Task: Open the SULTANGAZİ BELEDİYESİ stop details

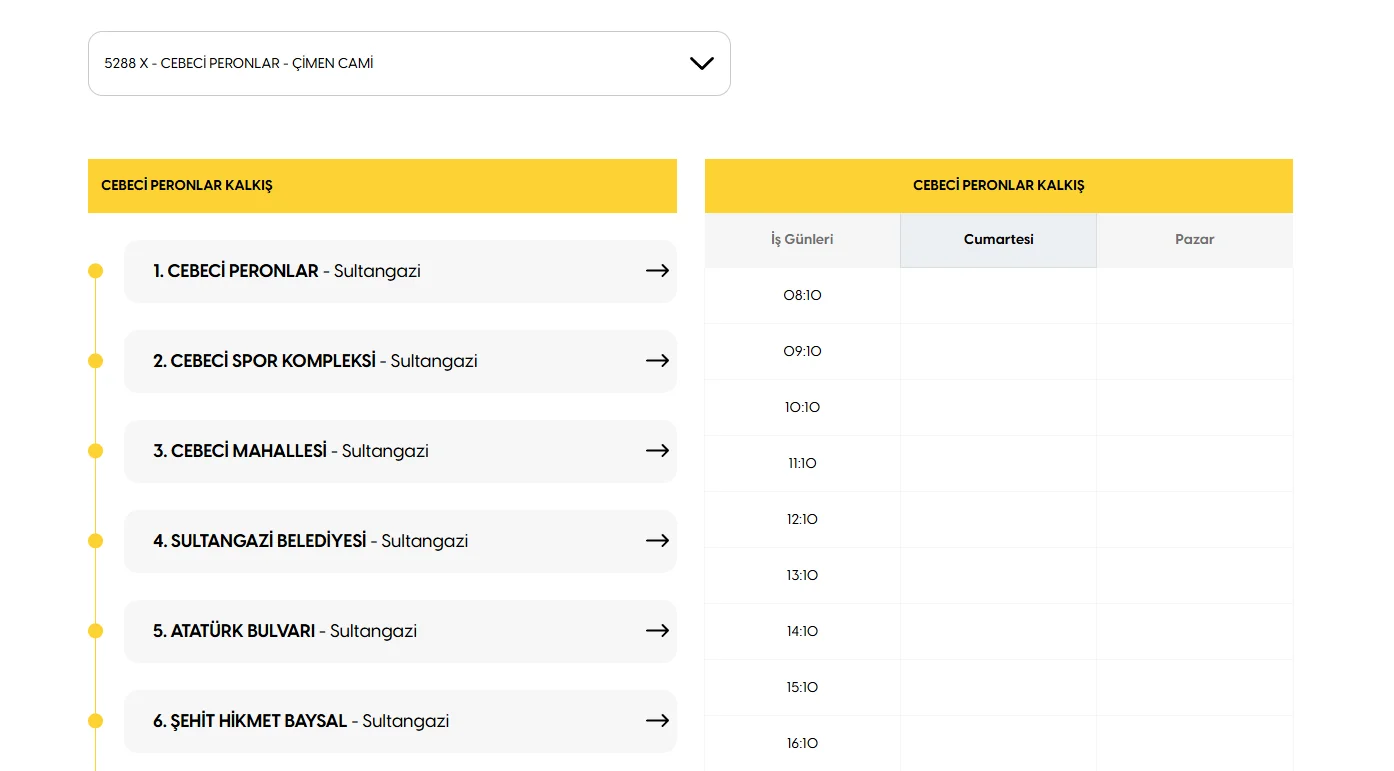Action: click(400, 541)
